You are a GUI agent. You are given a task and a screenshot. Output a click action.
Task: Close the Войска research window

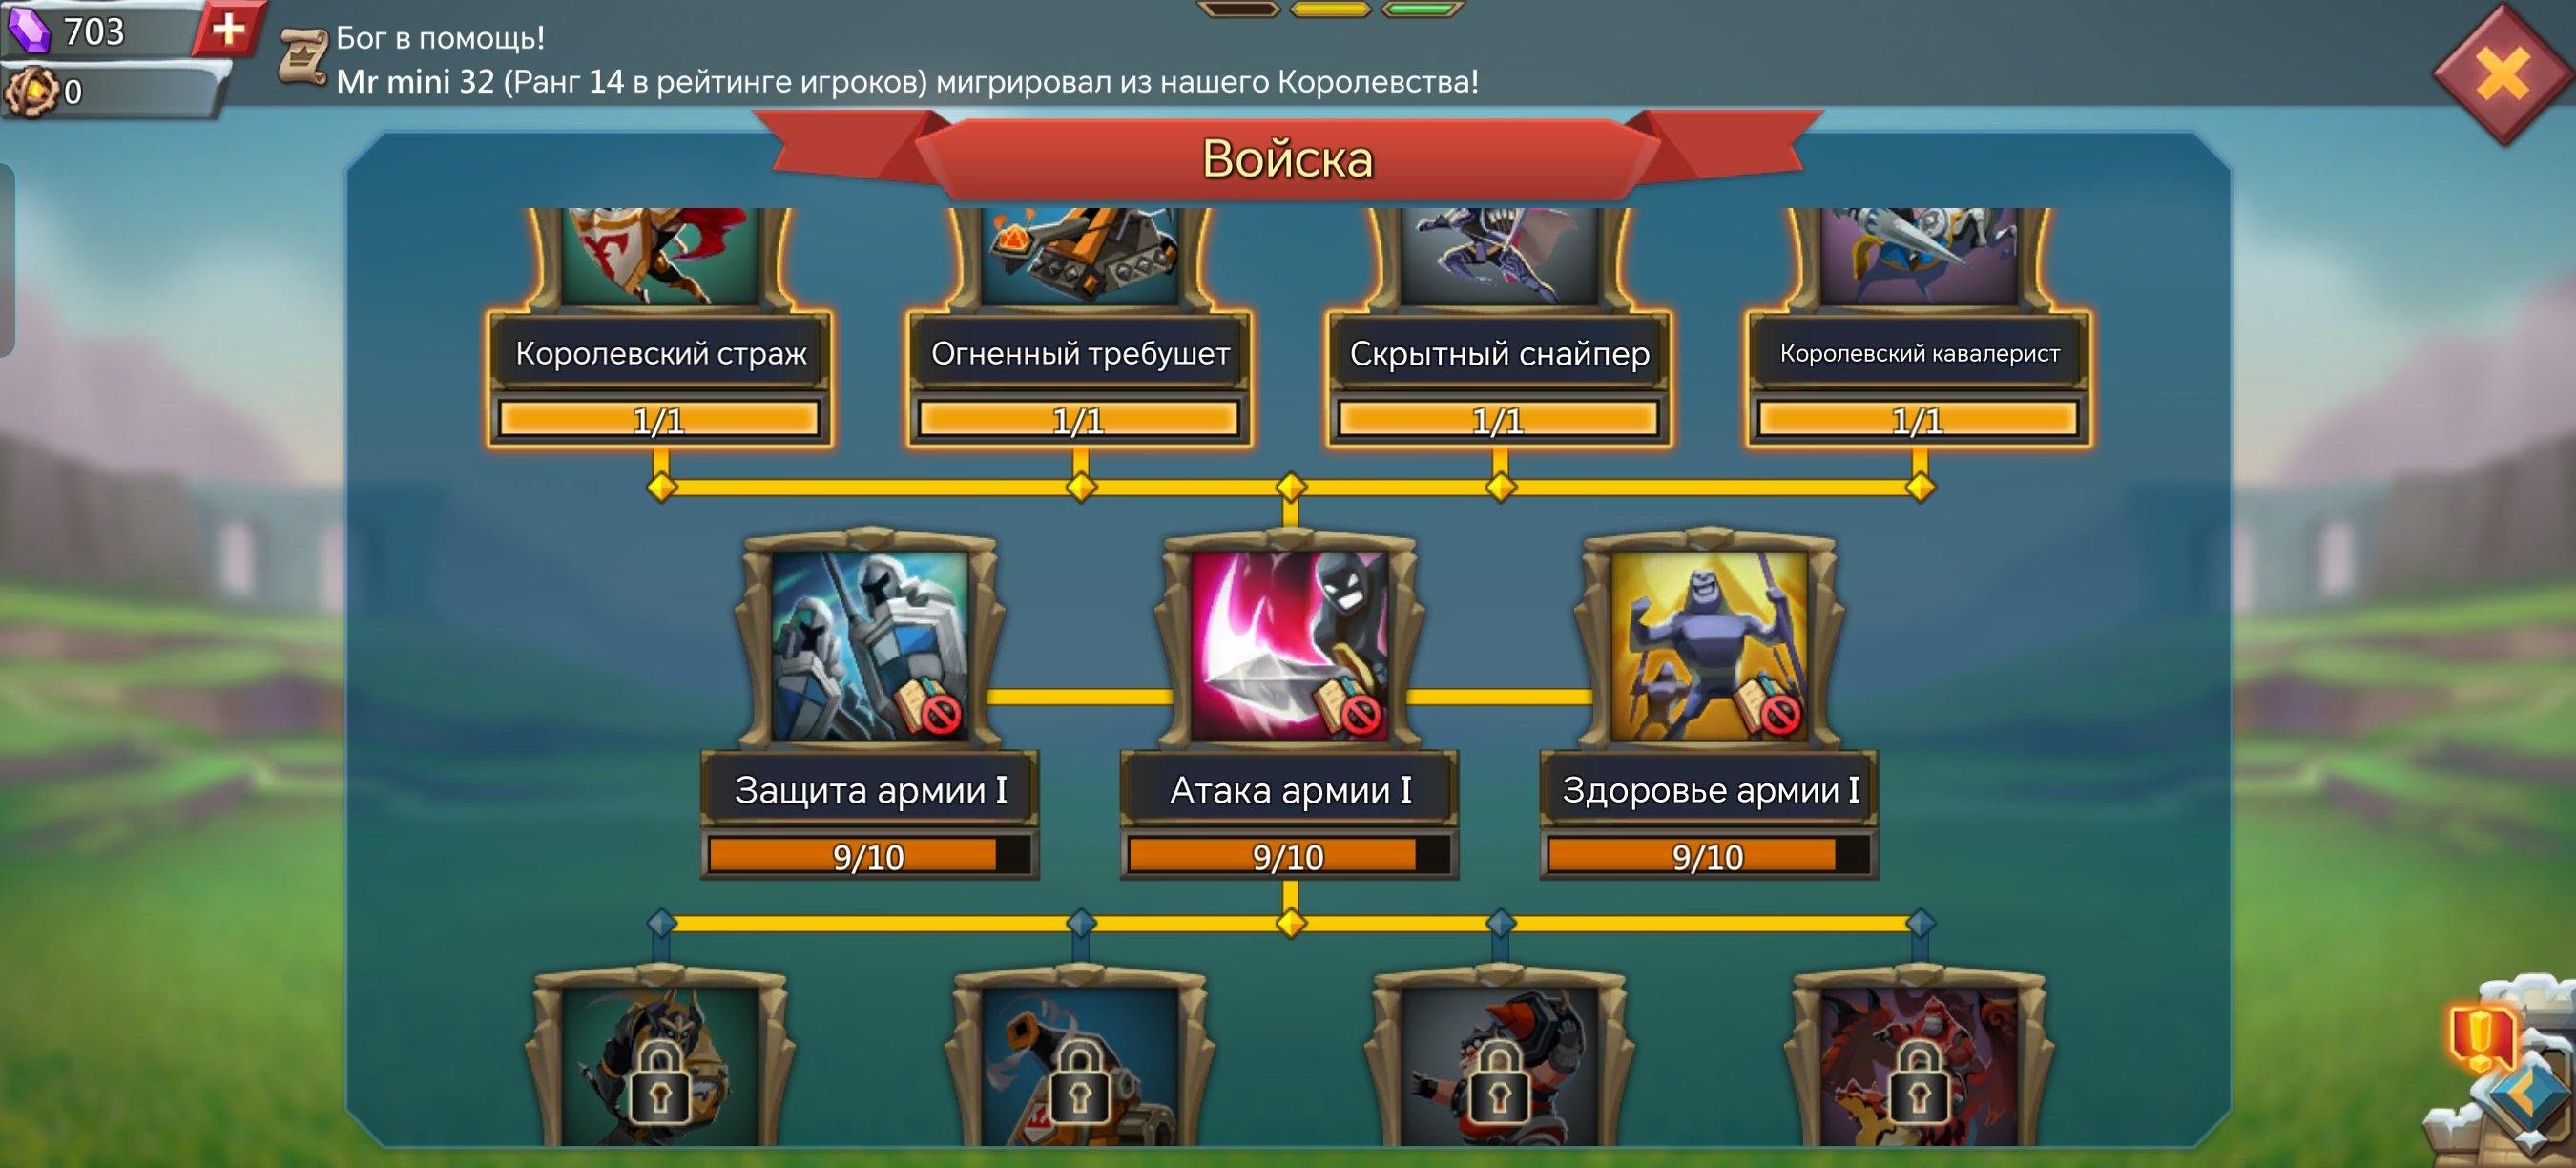click(2503, 74)
